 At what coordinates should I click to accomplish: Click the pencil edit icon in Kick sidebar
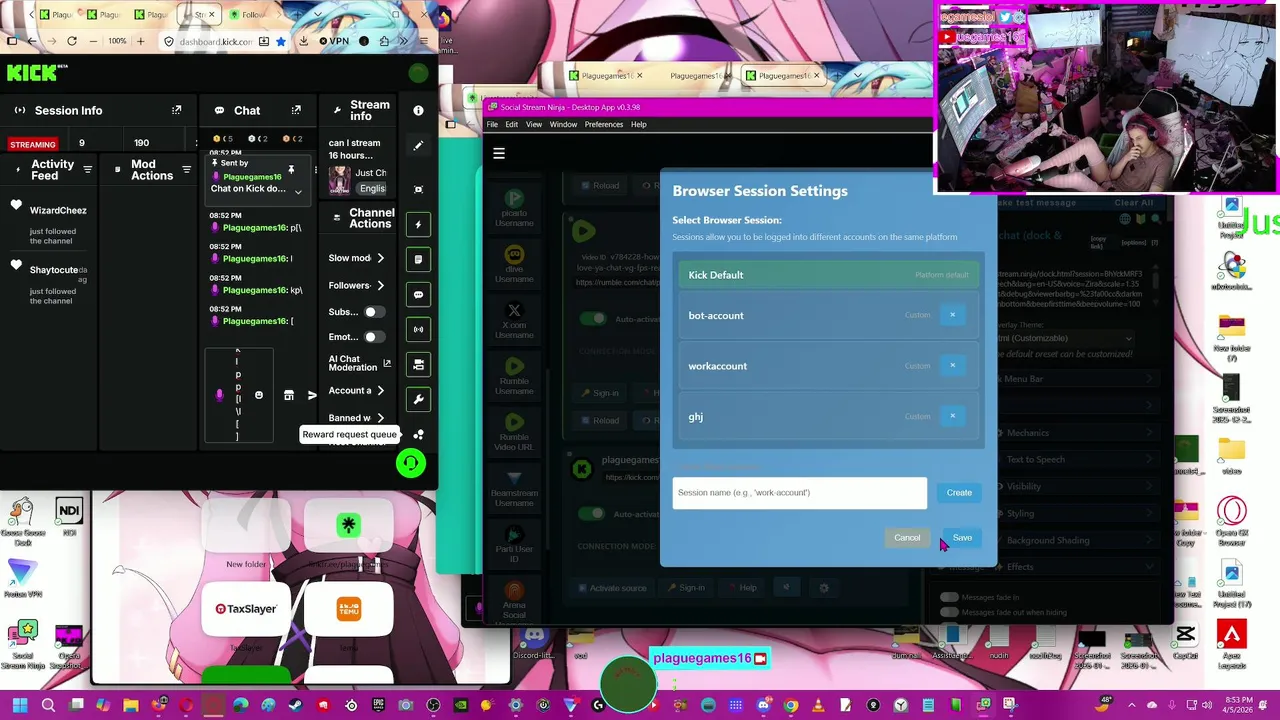point(418,146)
